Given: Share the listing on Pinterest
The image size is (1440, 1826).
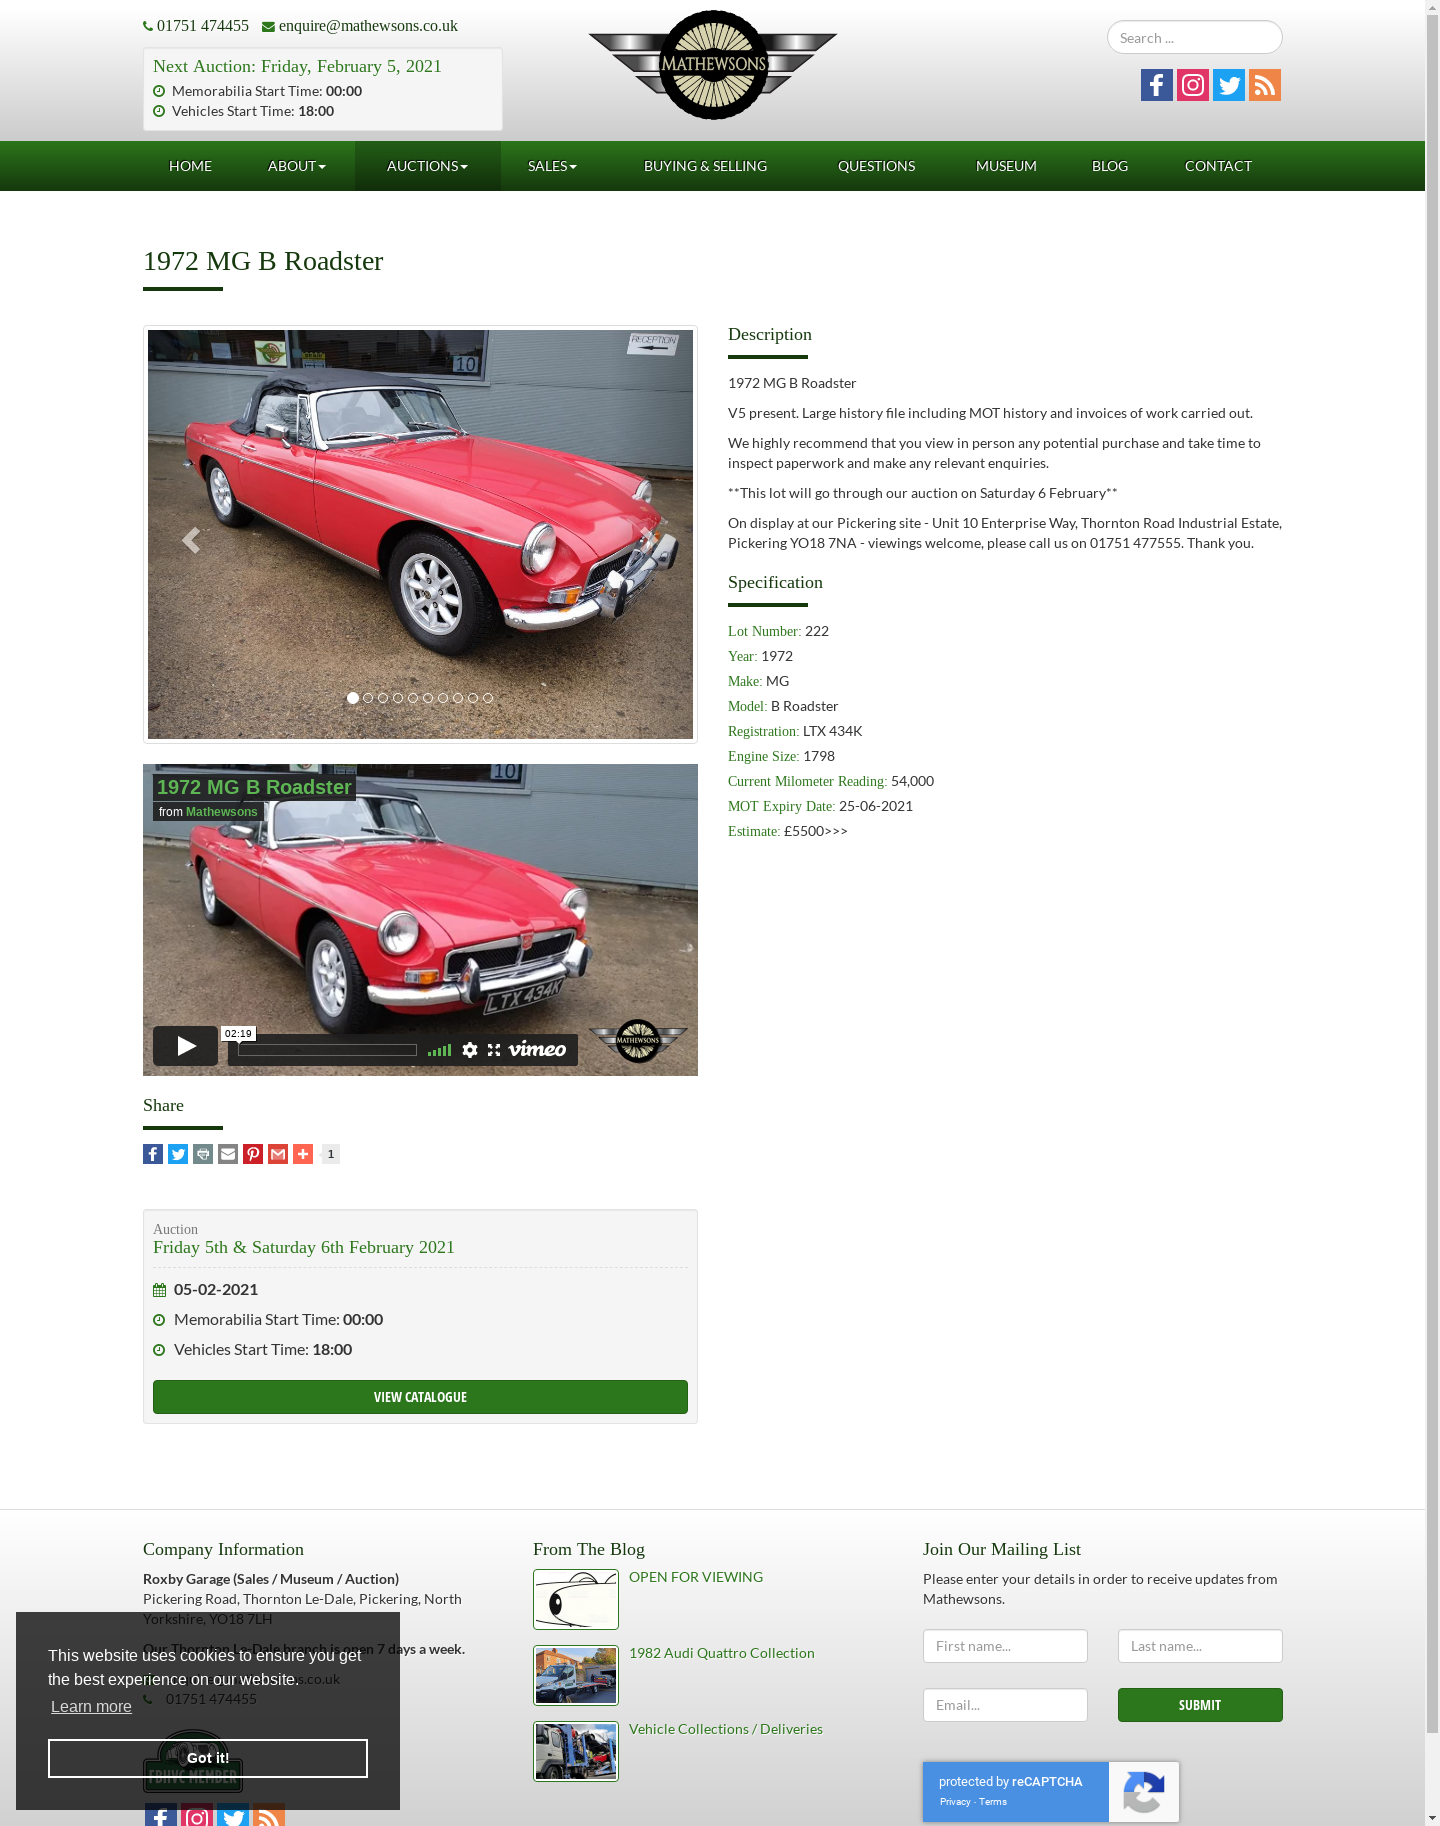Looking at the screenshot, I should click(253, 1154).
